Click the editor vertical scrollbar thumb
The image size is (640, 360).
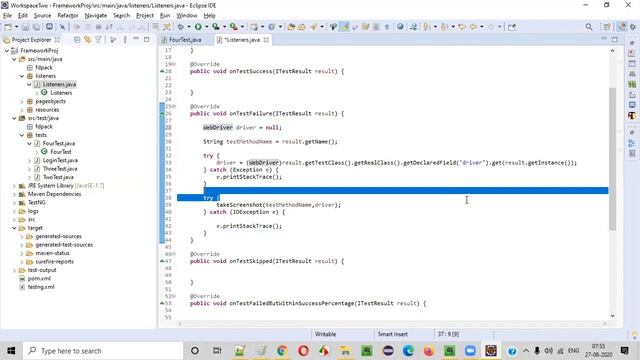[612, 159]
